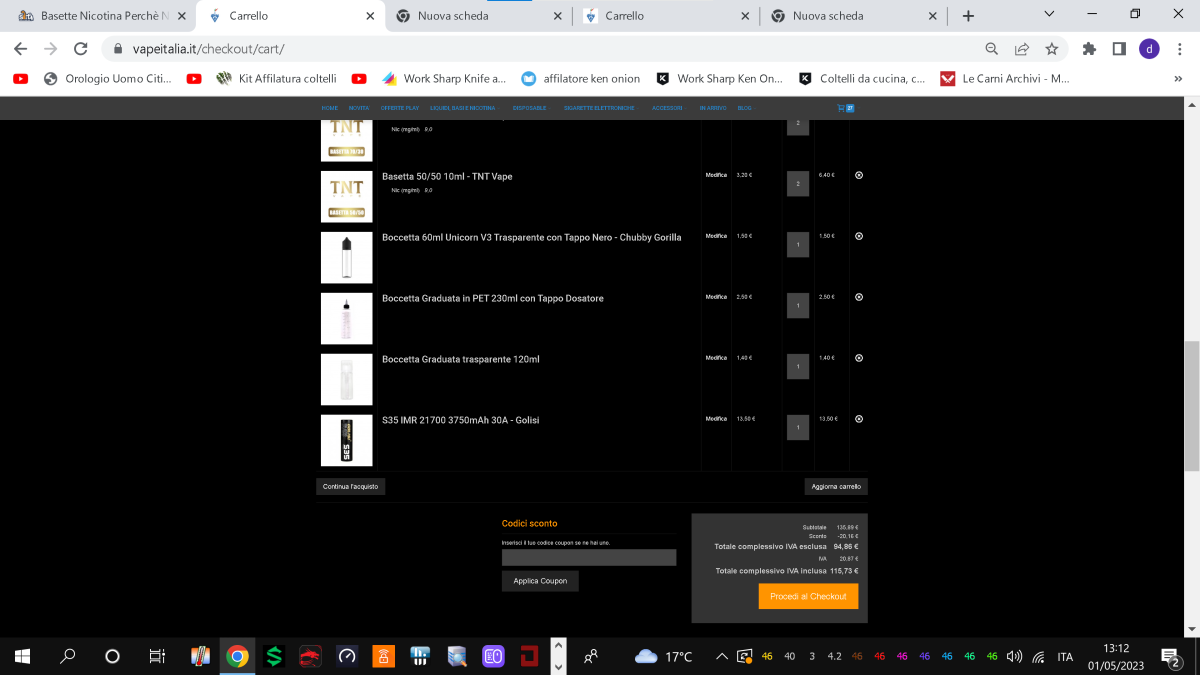Screen dimensions: 1200x675
Task: Open Chrome zoom magnifier icon in address bar
Action: 992,48
